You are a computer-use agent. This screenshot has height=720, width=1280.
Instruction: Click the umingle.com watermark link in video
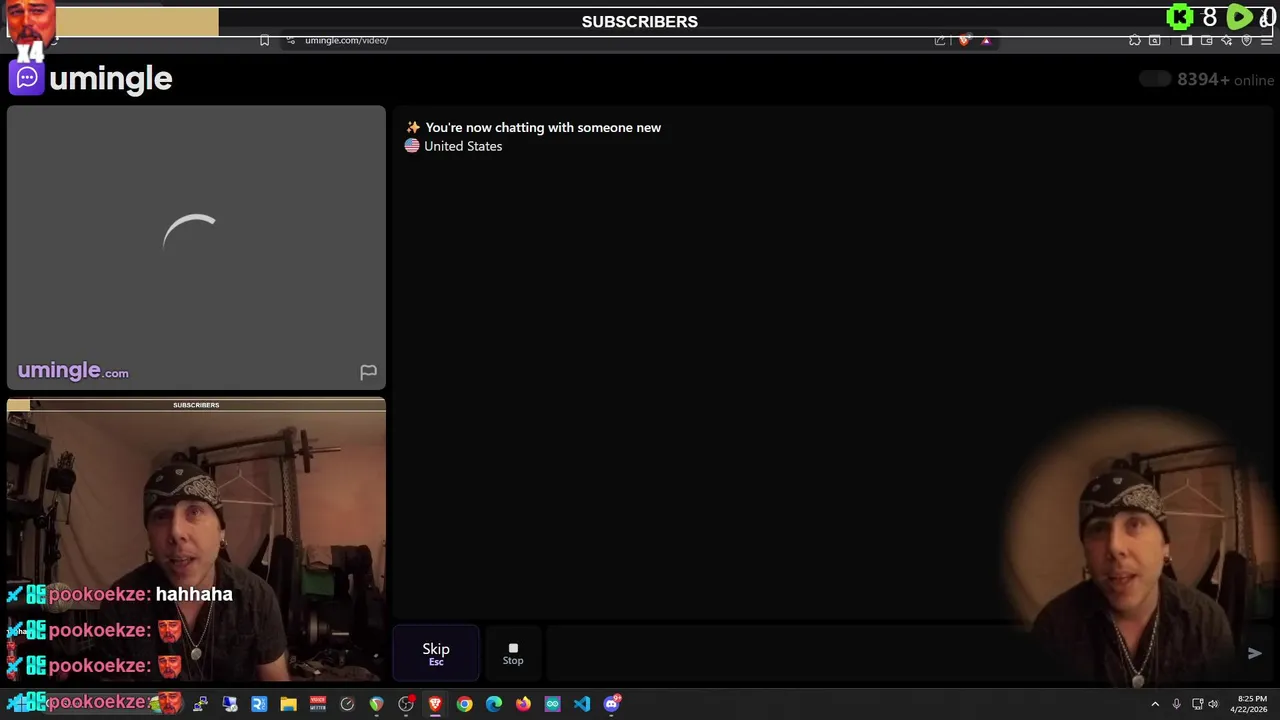pos(73,371)
